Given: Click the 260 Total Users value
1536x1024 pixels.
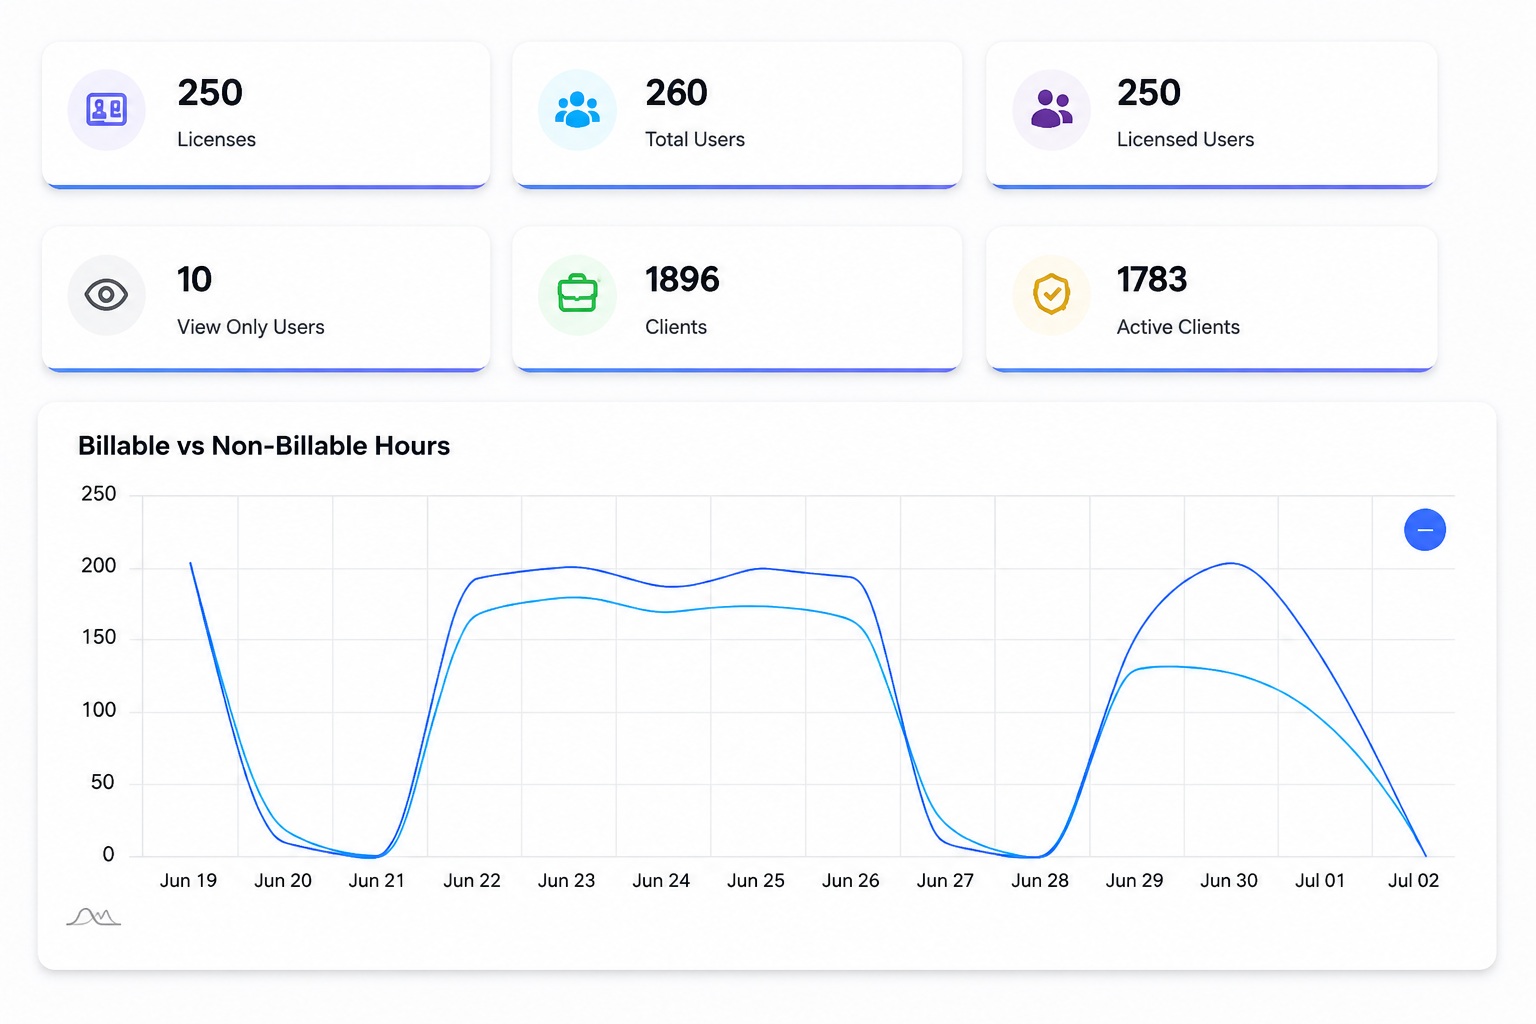Looking at the screenshot, I should click(676, 93).
